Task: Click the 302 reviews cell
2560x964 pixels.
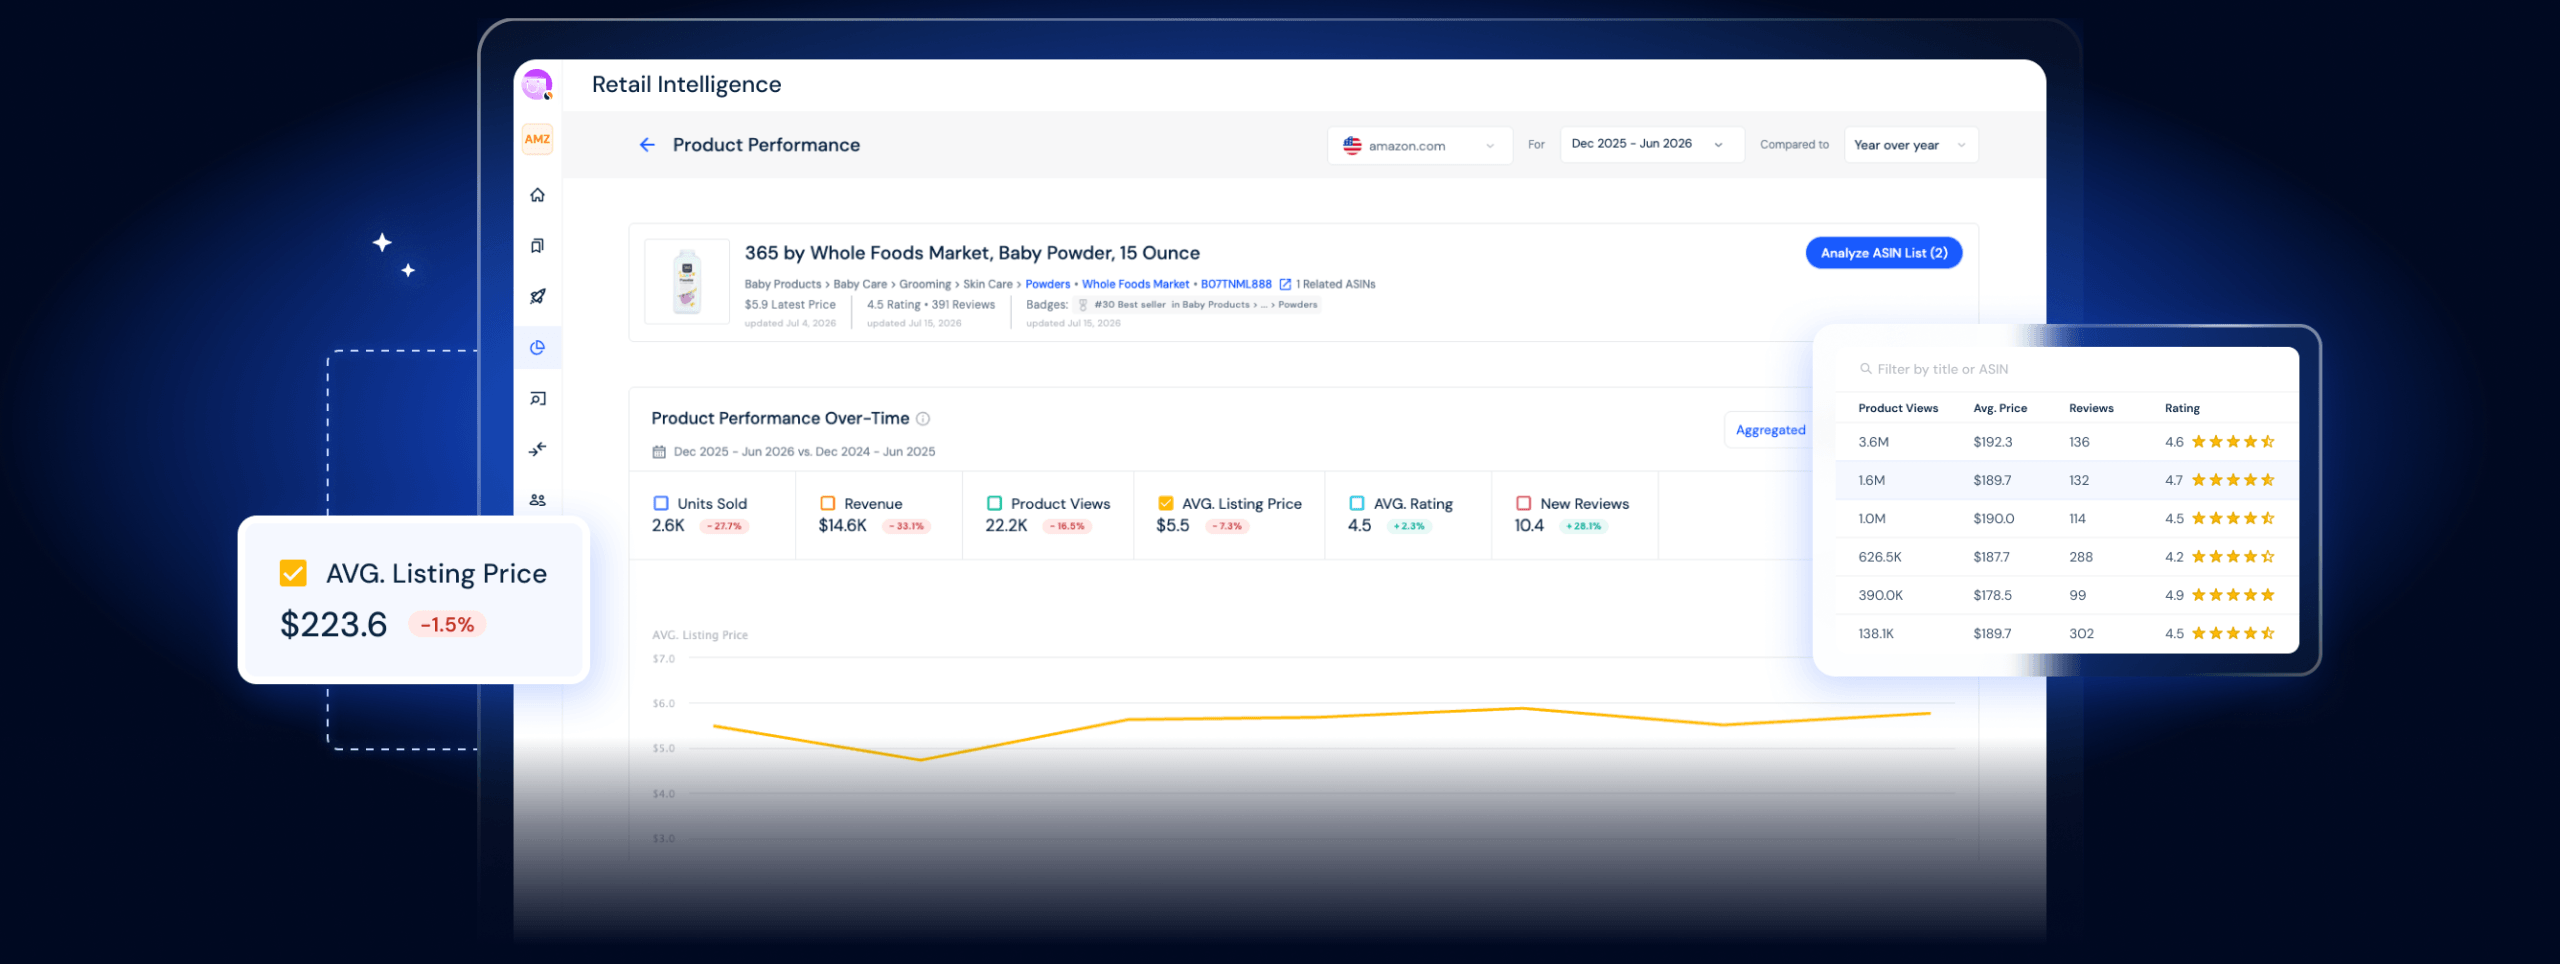Action: (x=2081, y=633)
